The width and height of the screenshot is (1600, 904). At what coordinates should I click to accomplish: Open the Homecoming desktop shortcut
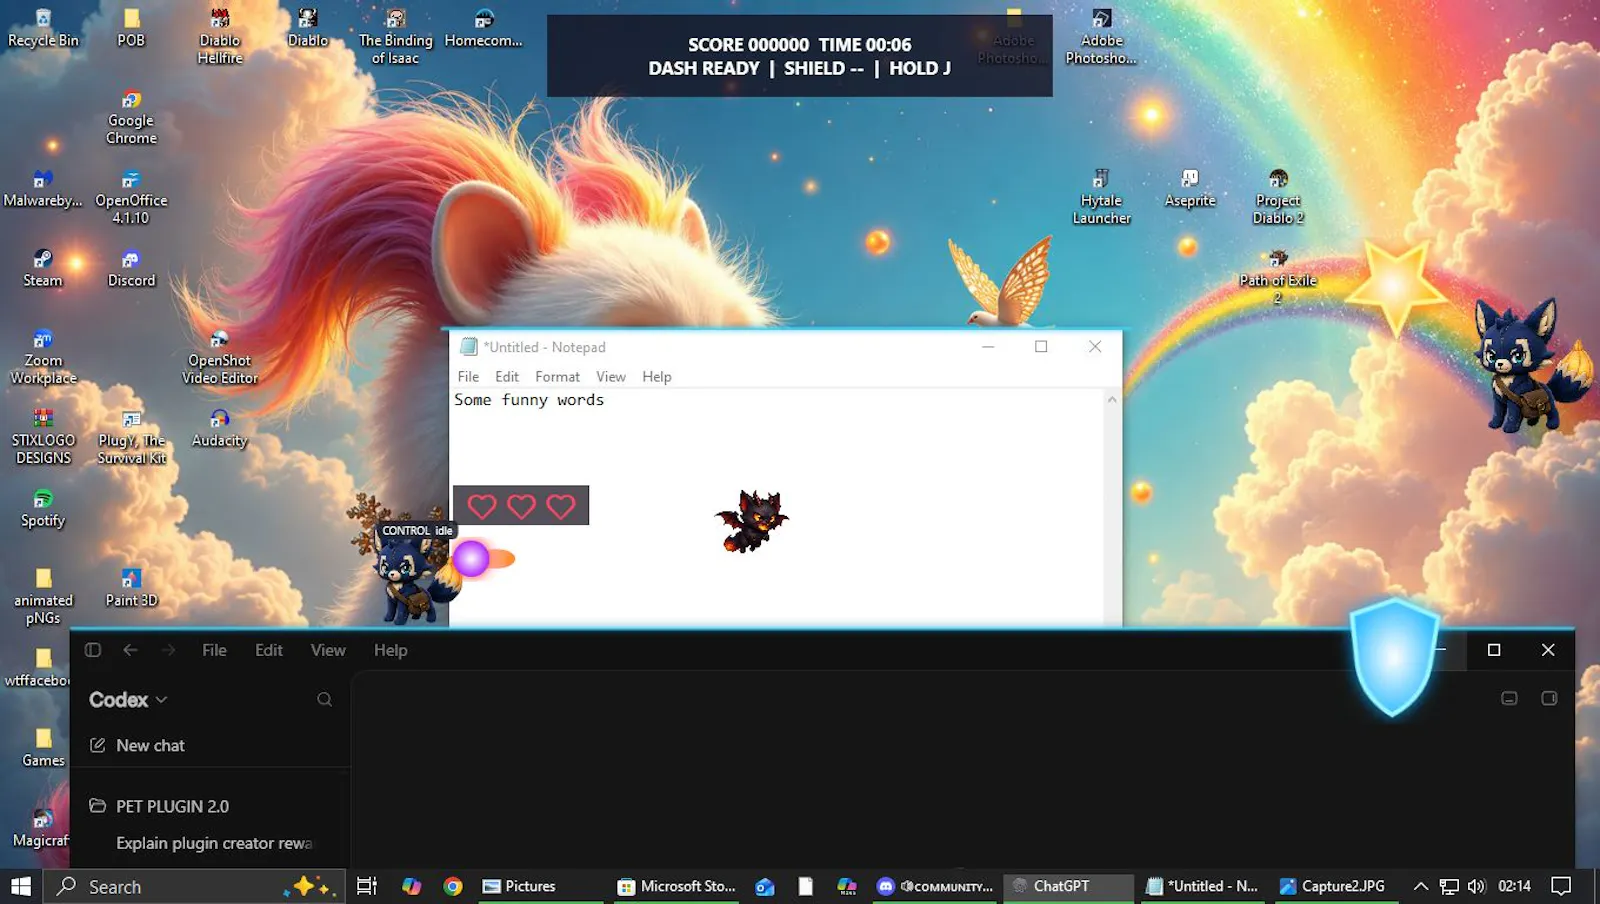[484, 28]
